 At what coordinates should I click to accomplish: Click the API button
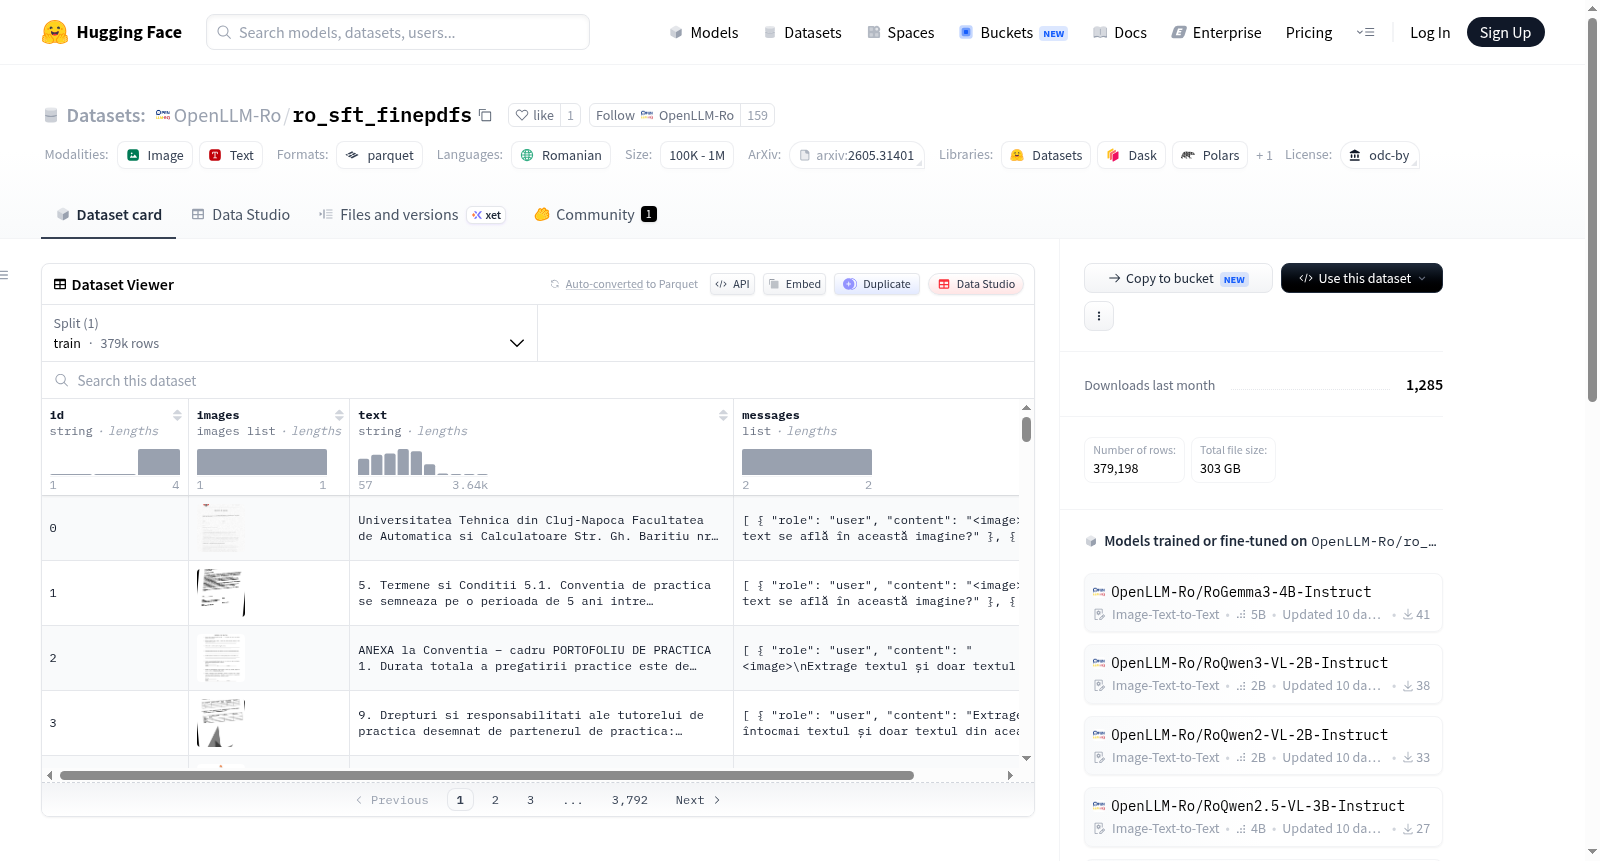[x=732, y=284]
